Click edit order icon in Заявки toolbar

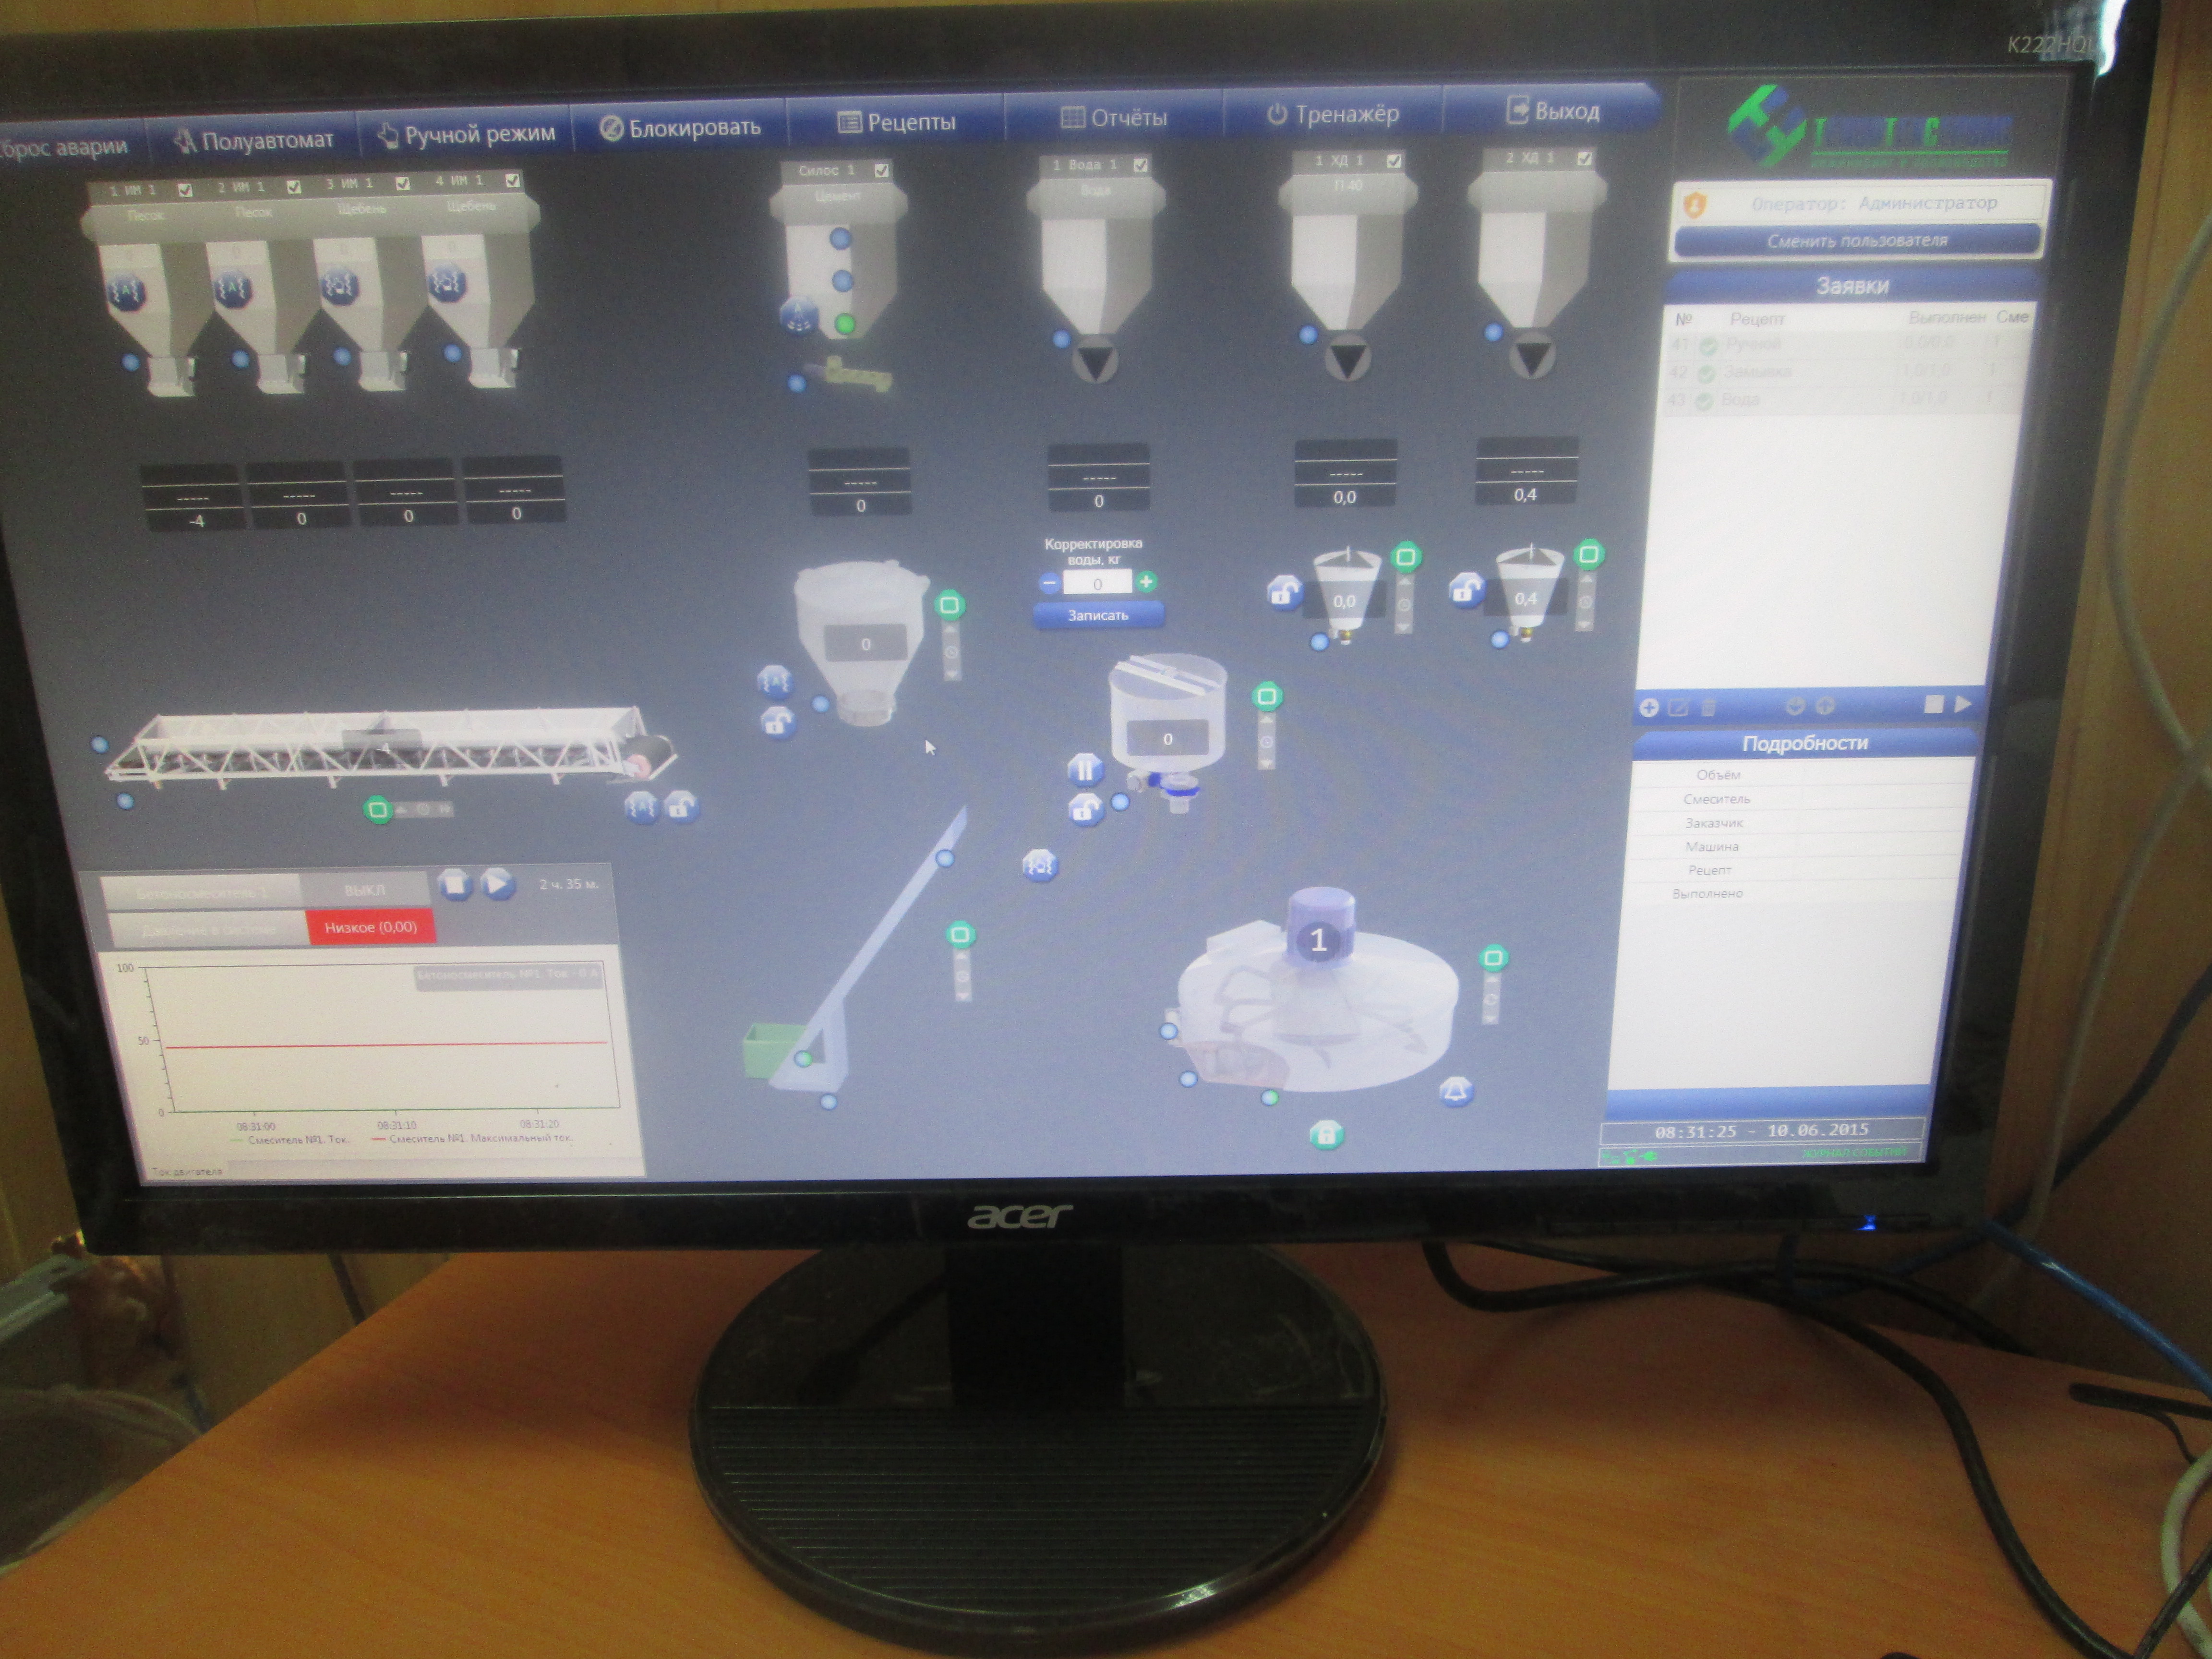coord(1679,708)
